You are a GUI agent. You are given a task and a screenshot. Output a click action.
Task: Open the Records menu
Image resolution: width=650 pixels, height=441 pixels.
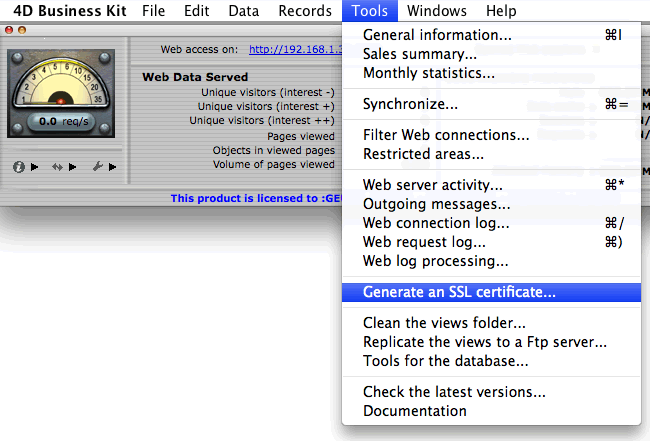coord(305,11)
